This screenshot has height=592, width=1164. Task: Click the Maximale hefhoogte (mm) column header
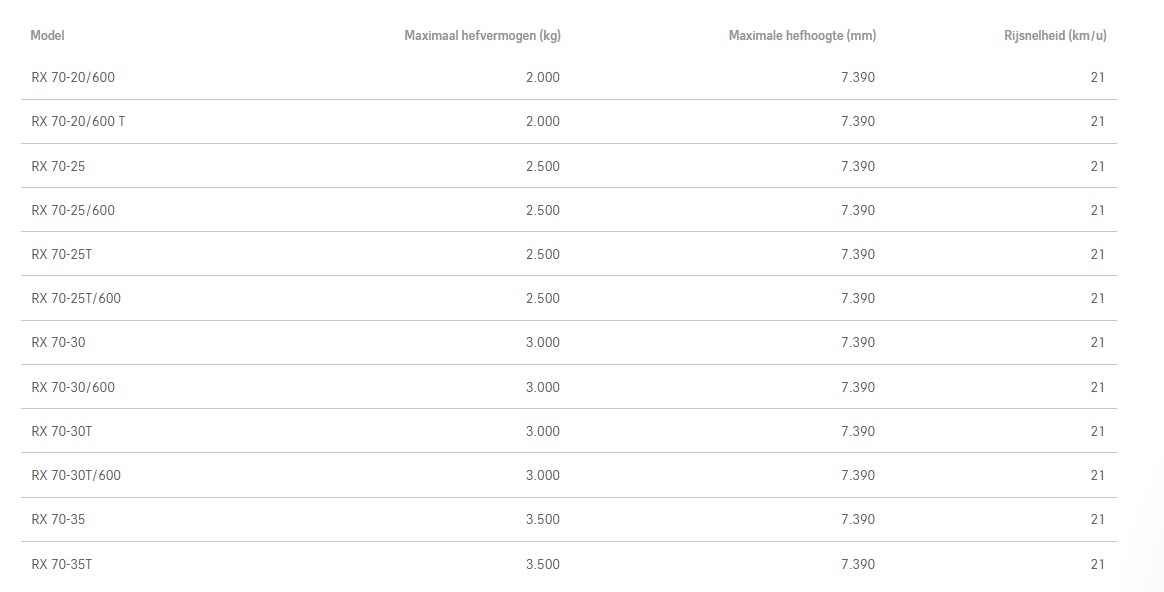click(x=802, y=35)
